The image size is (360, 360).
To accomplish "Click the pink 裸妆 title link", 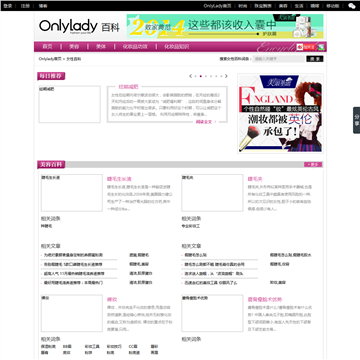I will [112, 299].
